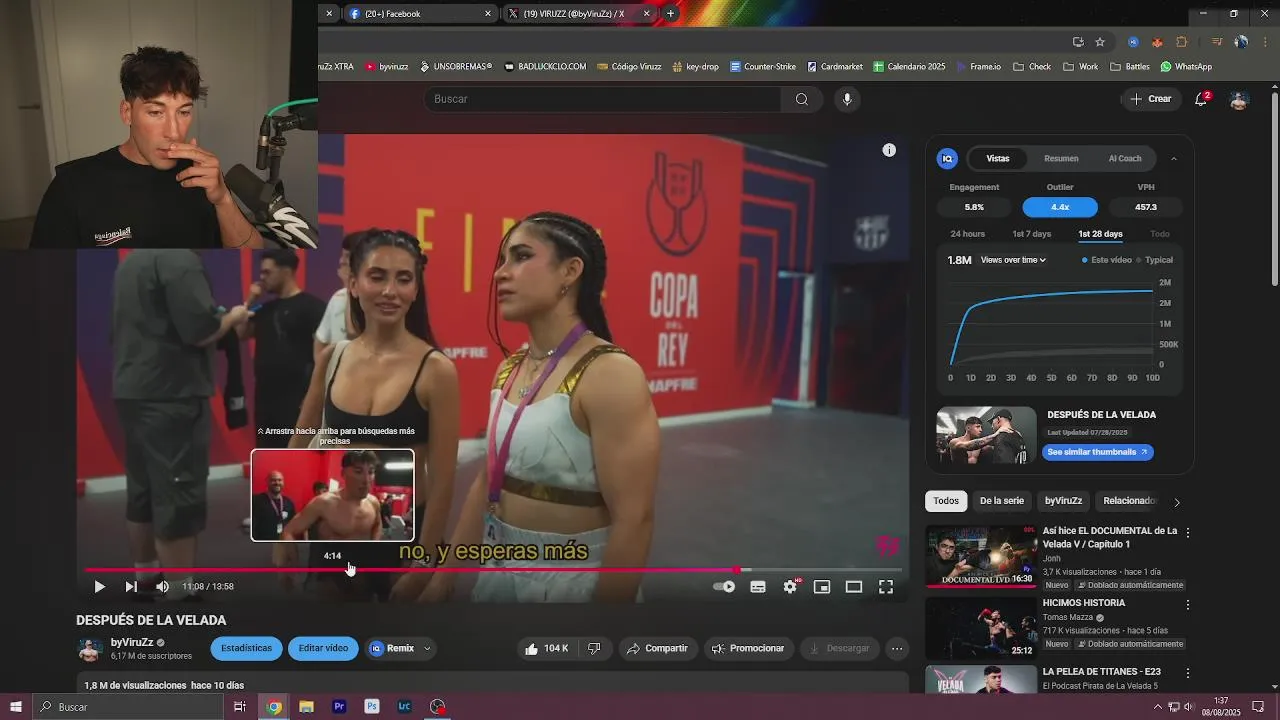
Task: Open Chrome extensions puzzle icon
Action: click(1182, 42)
